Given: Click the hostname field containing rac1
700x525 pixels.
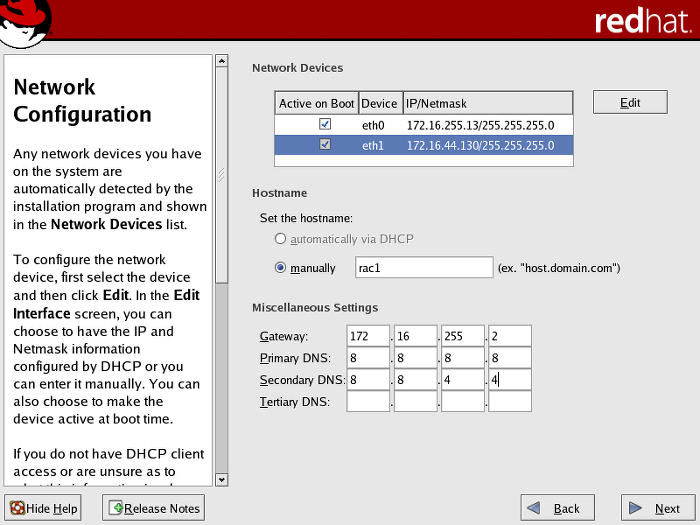Looking at the screenshot, I should [x=424, y=267].
